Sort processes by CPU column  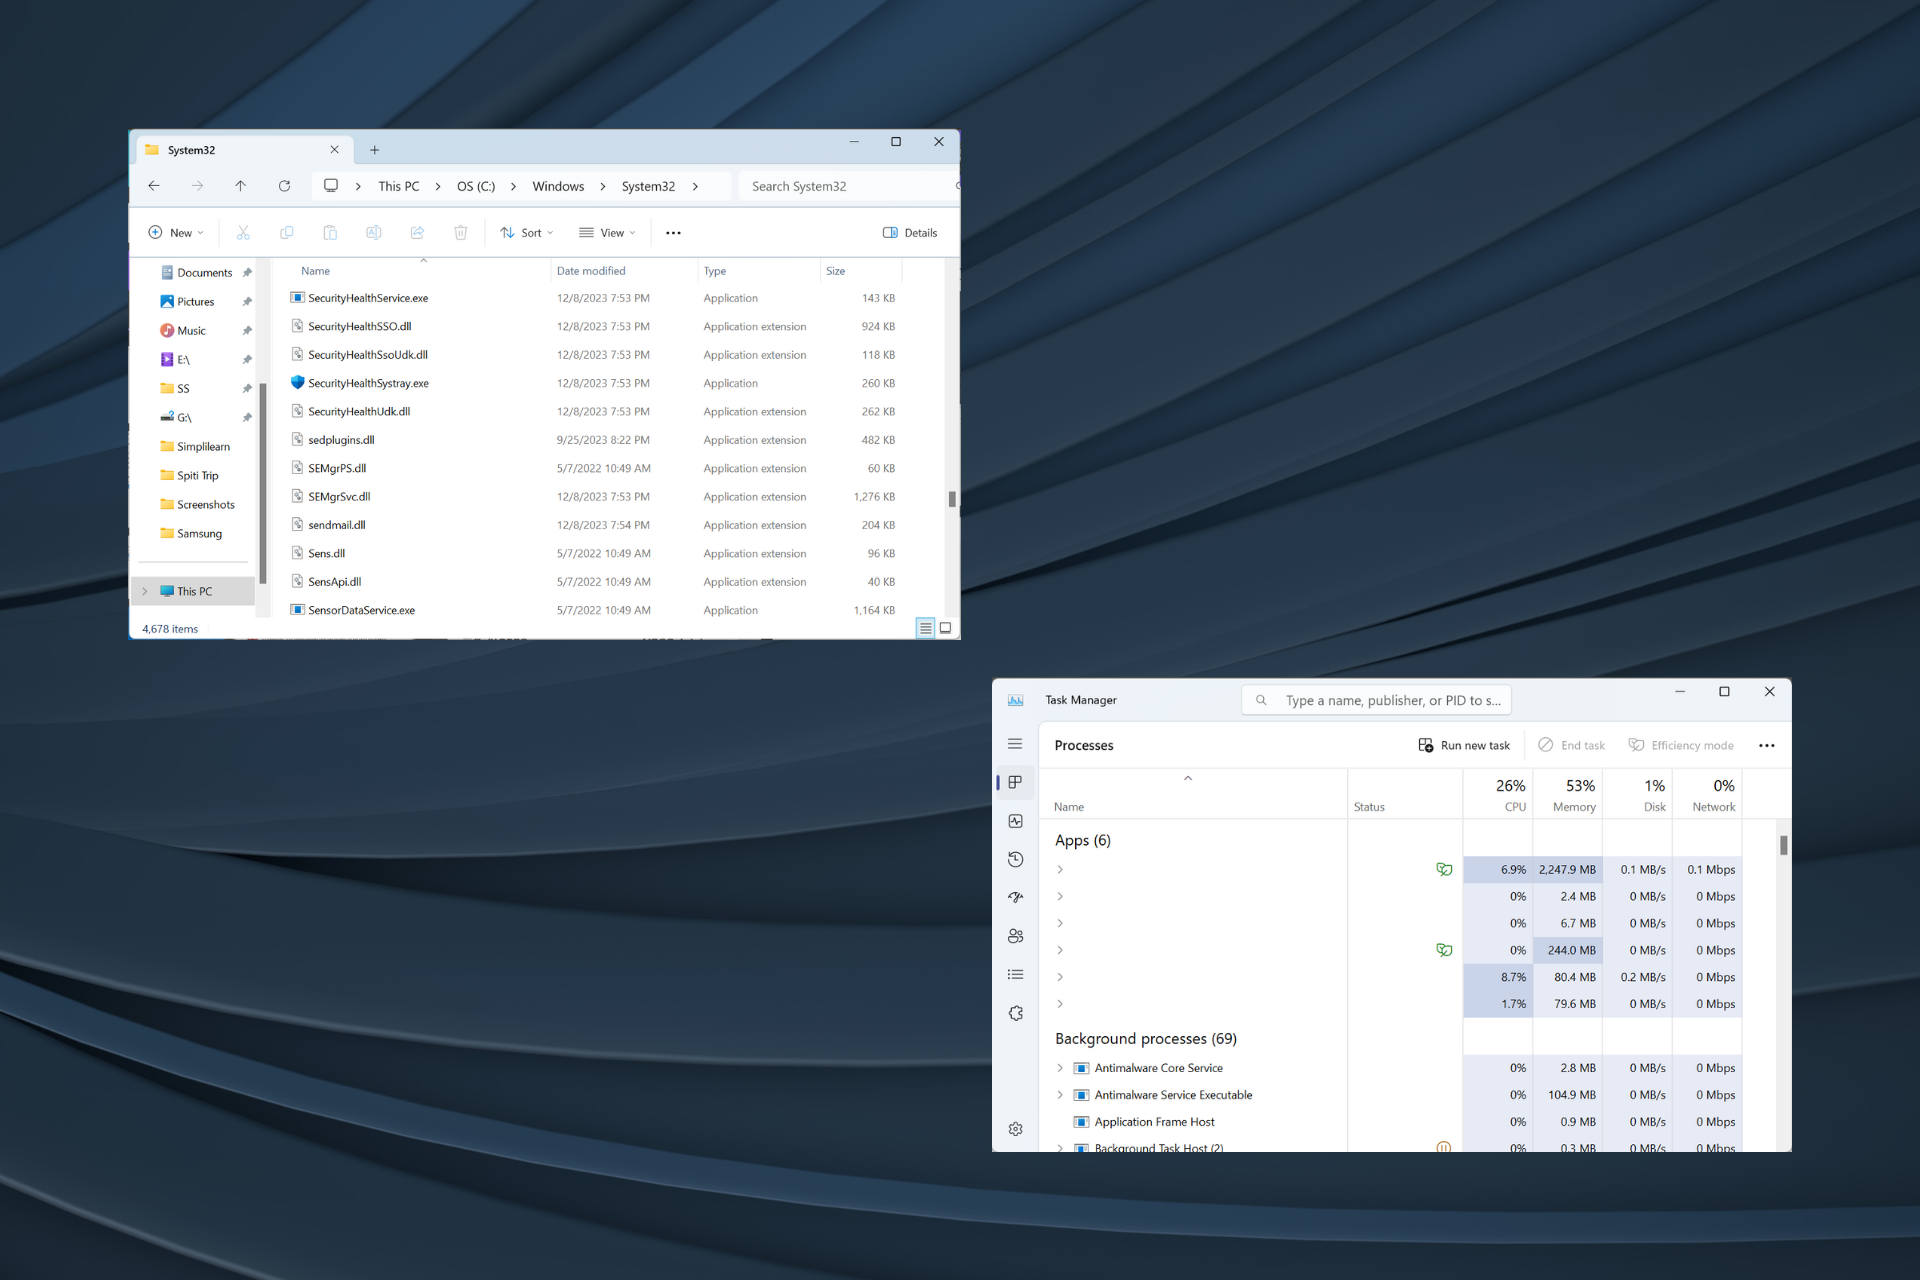[x=1498, y=795]
